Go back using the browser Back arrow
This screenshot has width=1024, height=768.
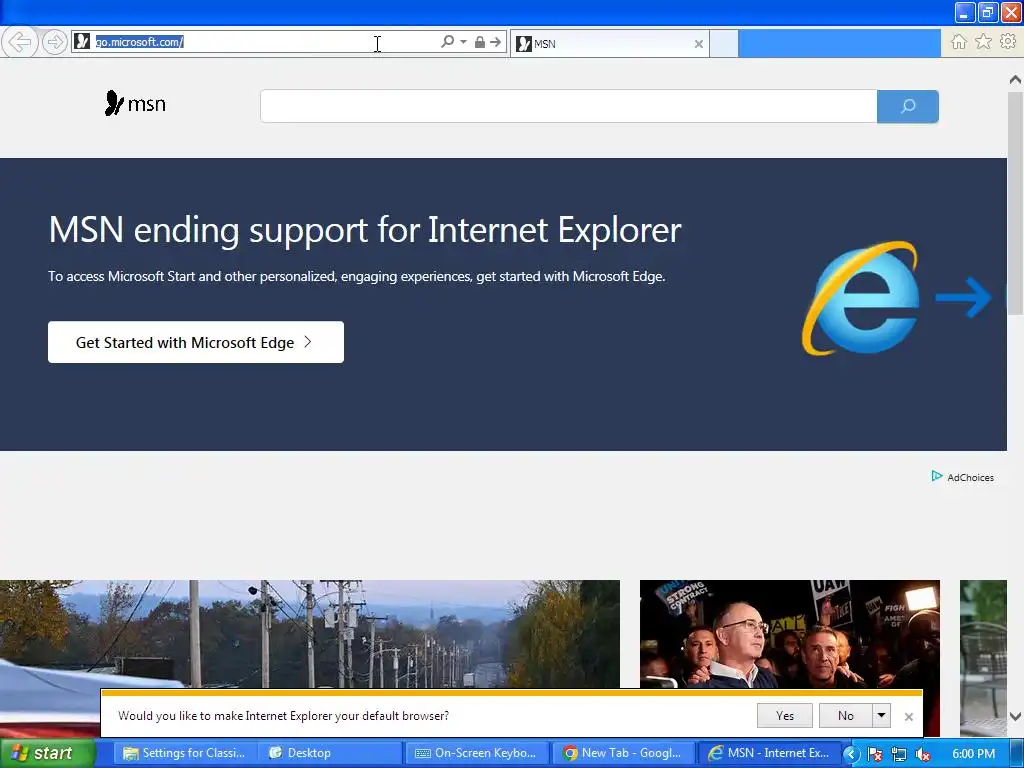coord(20,42)
